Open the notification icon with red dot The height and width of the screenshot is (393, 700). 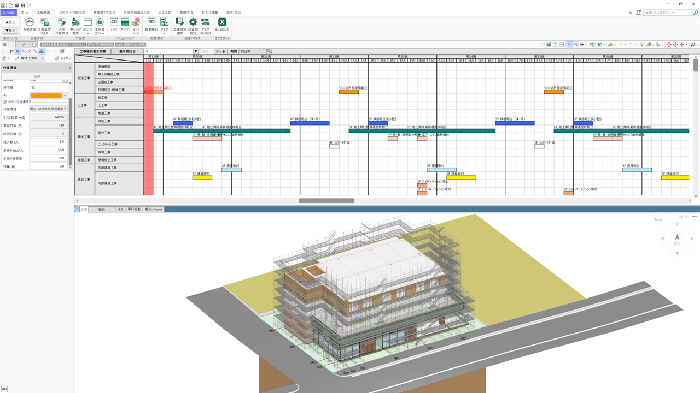638,13
